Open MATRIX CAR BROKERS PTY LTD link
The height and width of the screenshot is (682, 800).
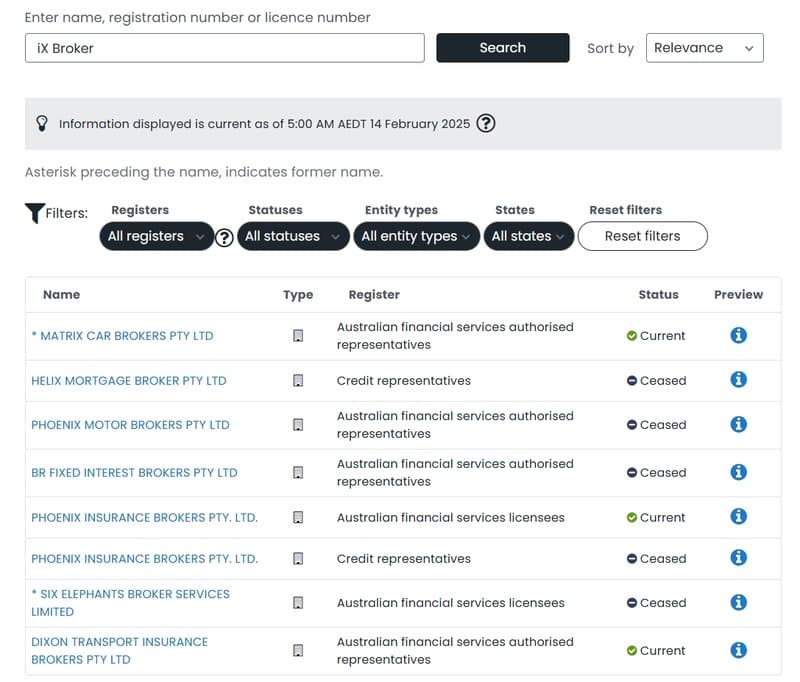point(122,336)
